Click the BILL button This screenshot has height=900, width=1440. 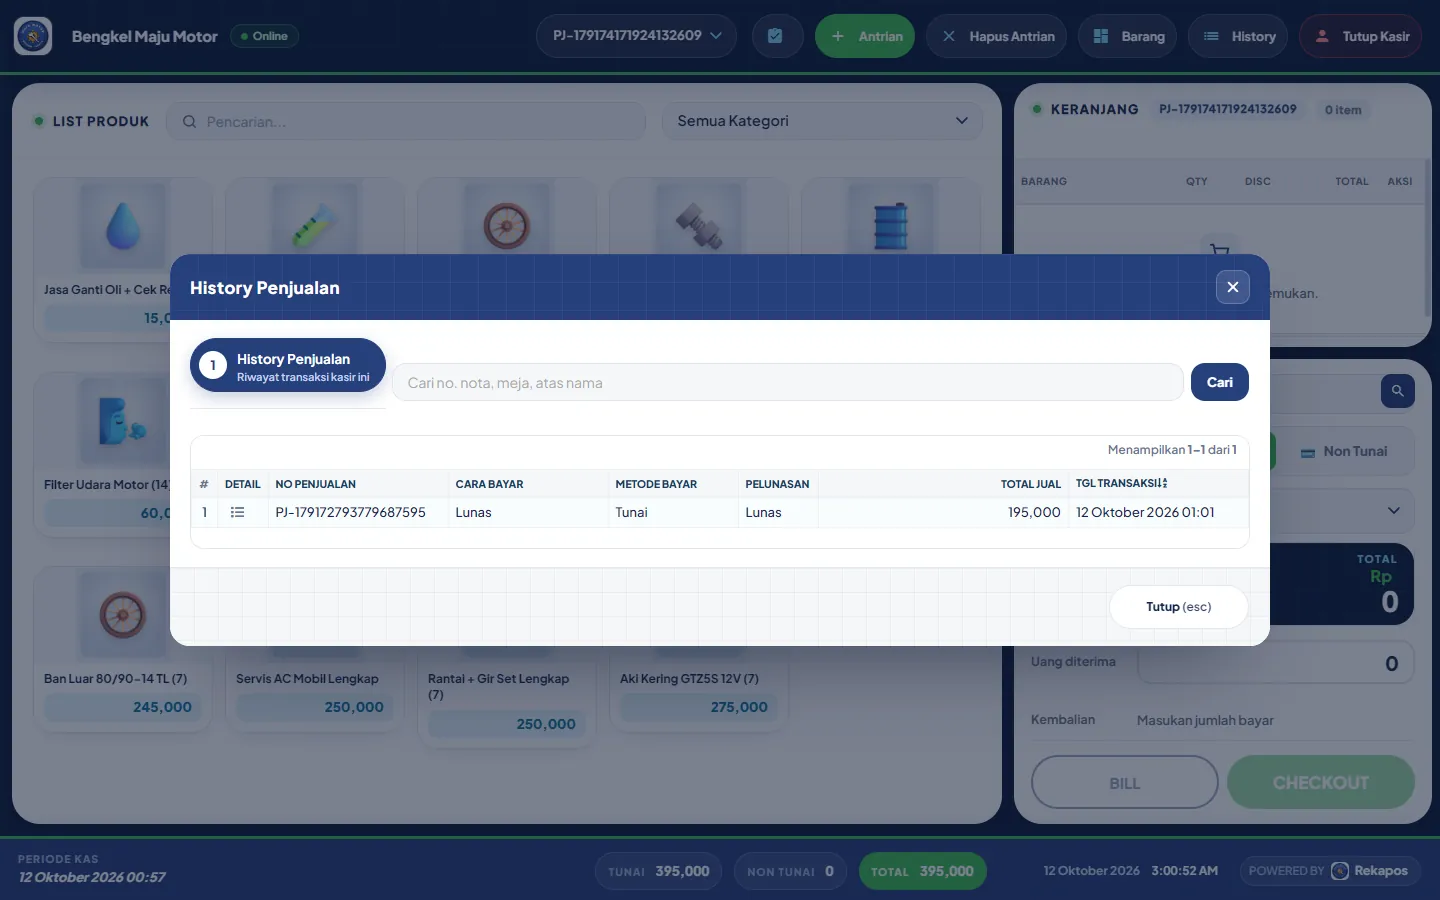tap(1125, 782)
